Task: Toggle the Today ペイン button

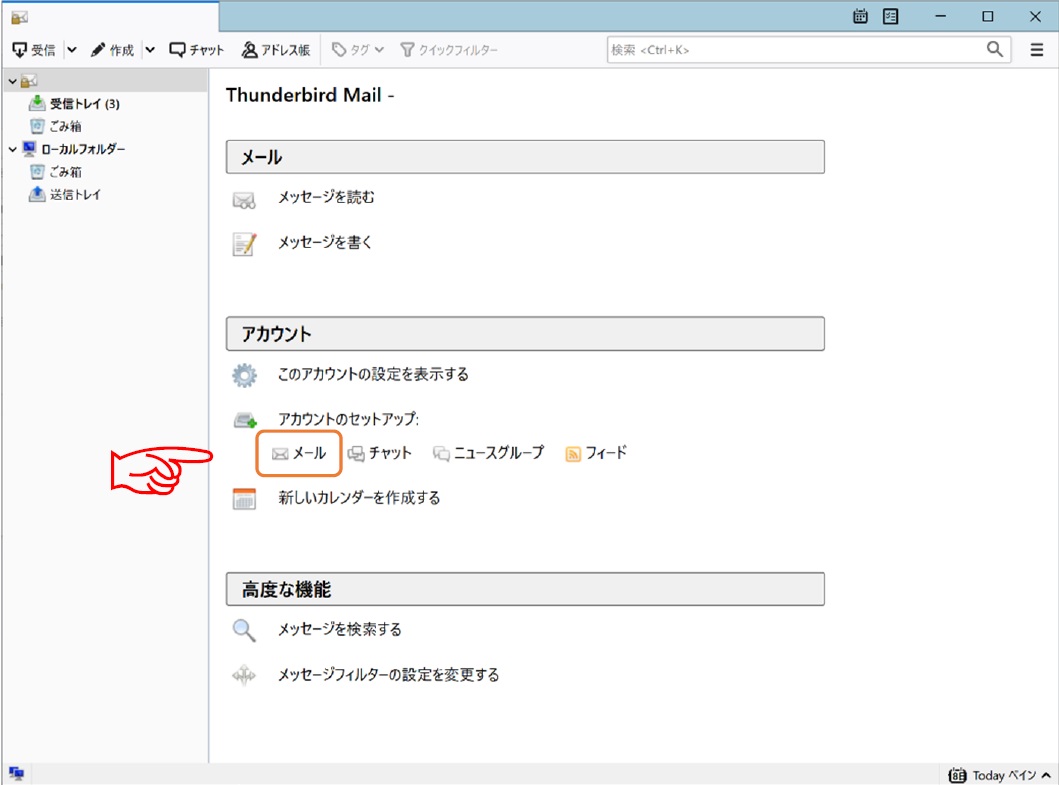Action: [x=1000, y=775]
